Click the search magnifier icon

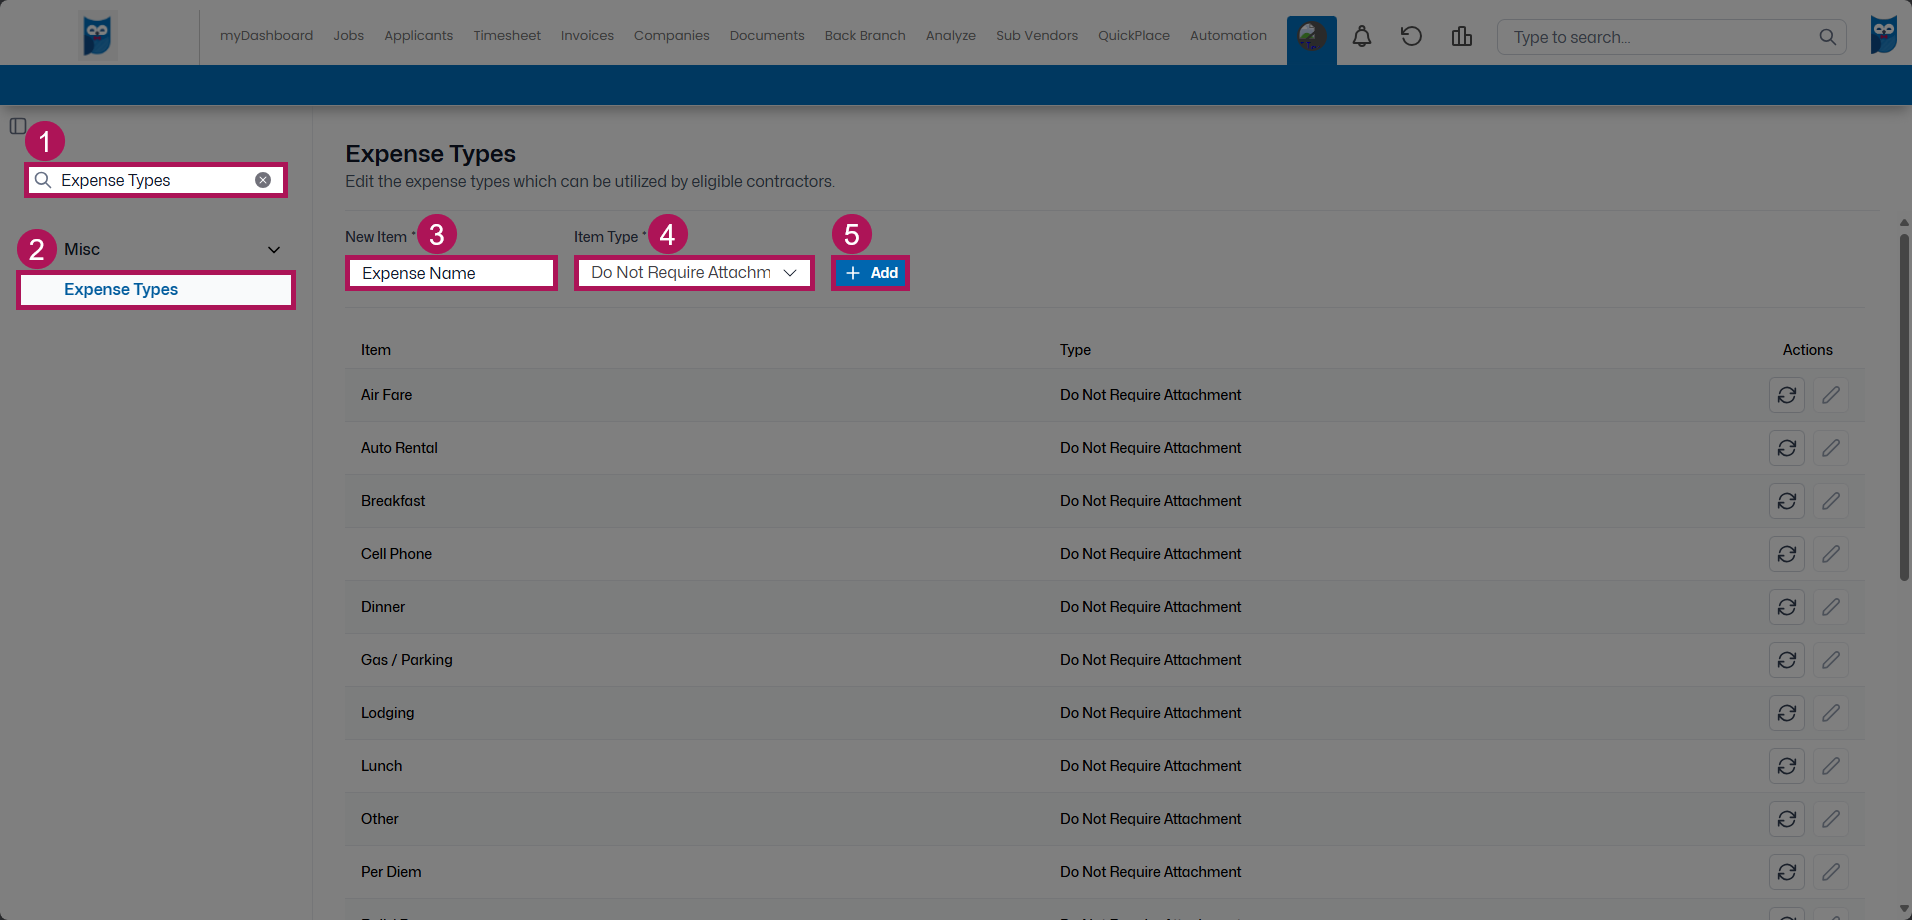tap(1828, 37)
